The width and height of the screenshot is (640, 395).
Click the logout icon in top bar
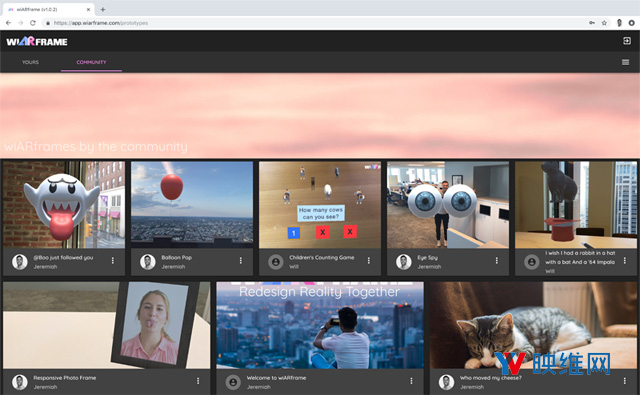coord(627,41)
